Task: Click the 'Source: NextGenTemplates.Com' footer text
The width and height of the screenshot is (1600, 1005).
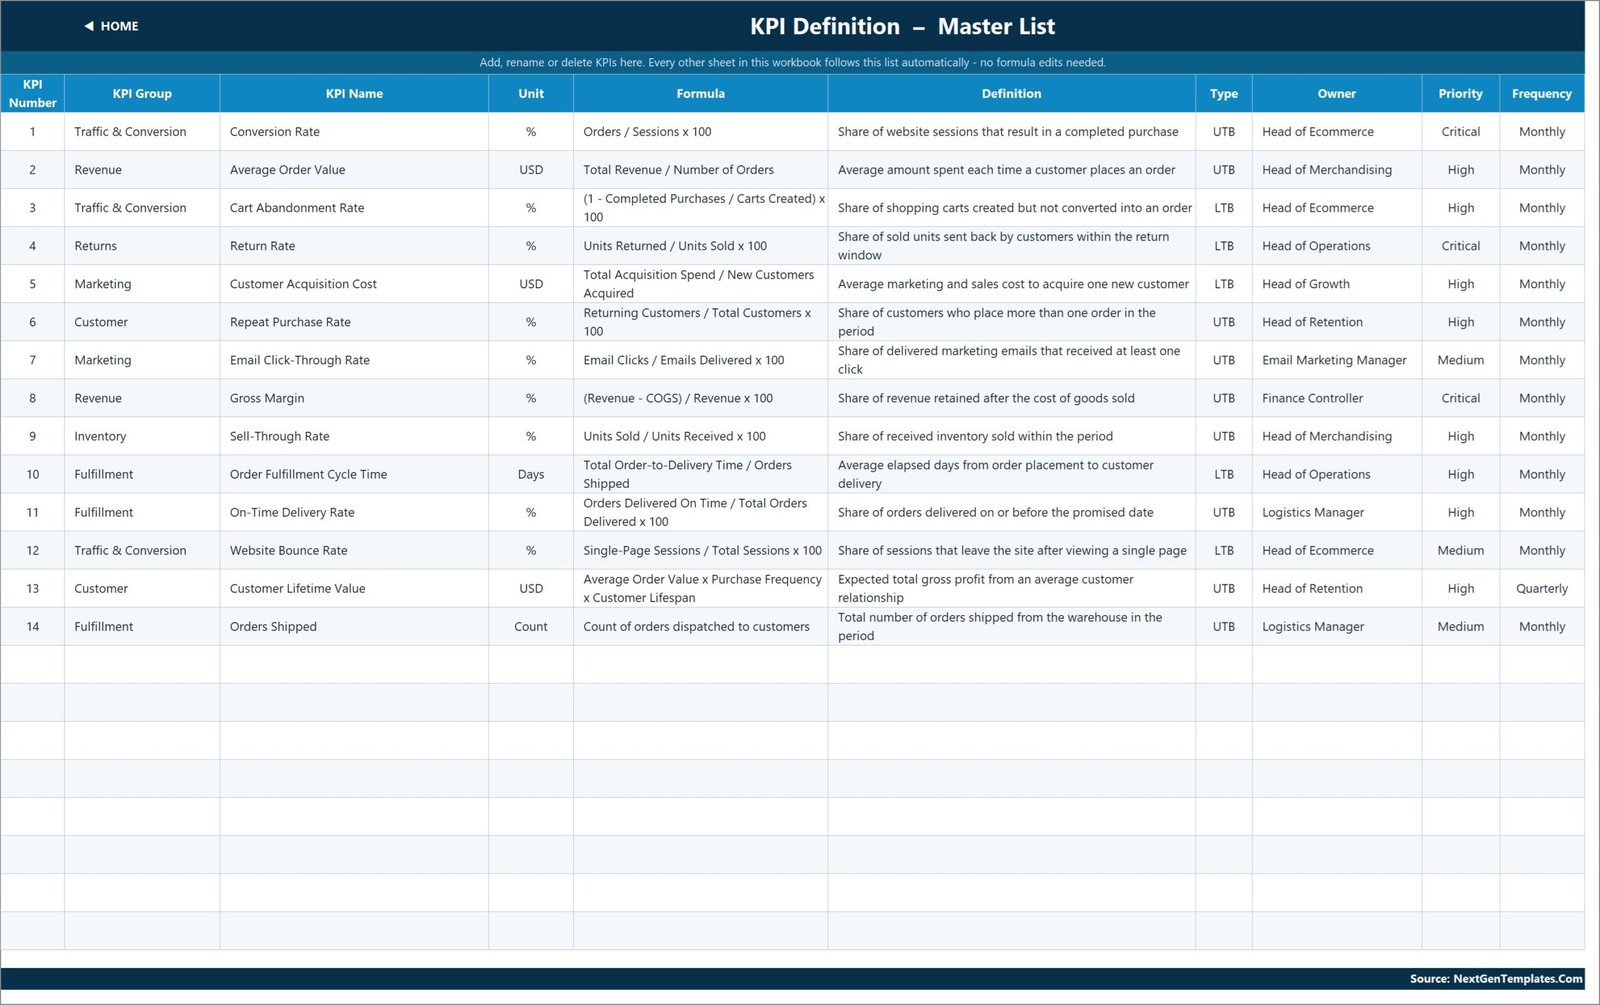Action: 1496,979
